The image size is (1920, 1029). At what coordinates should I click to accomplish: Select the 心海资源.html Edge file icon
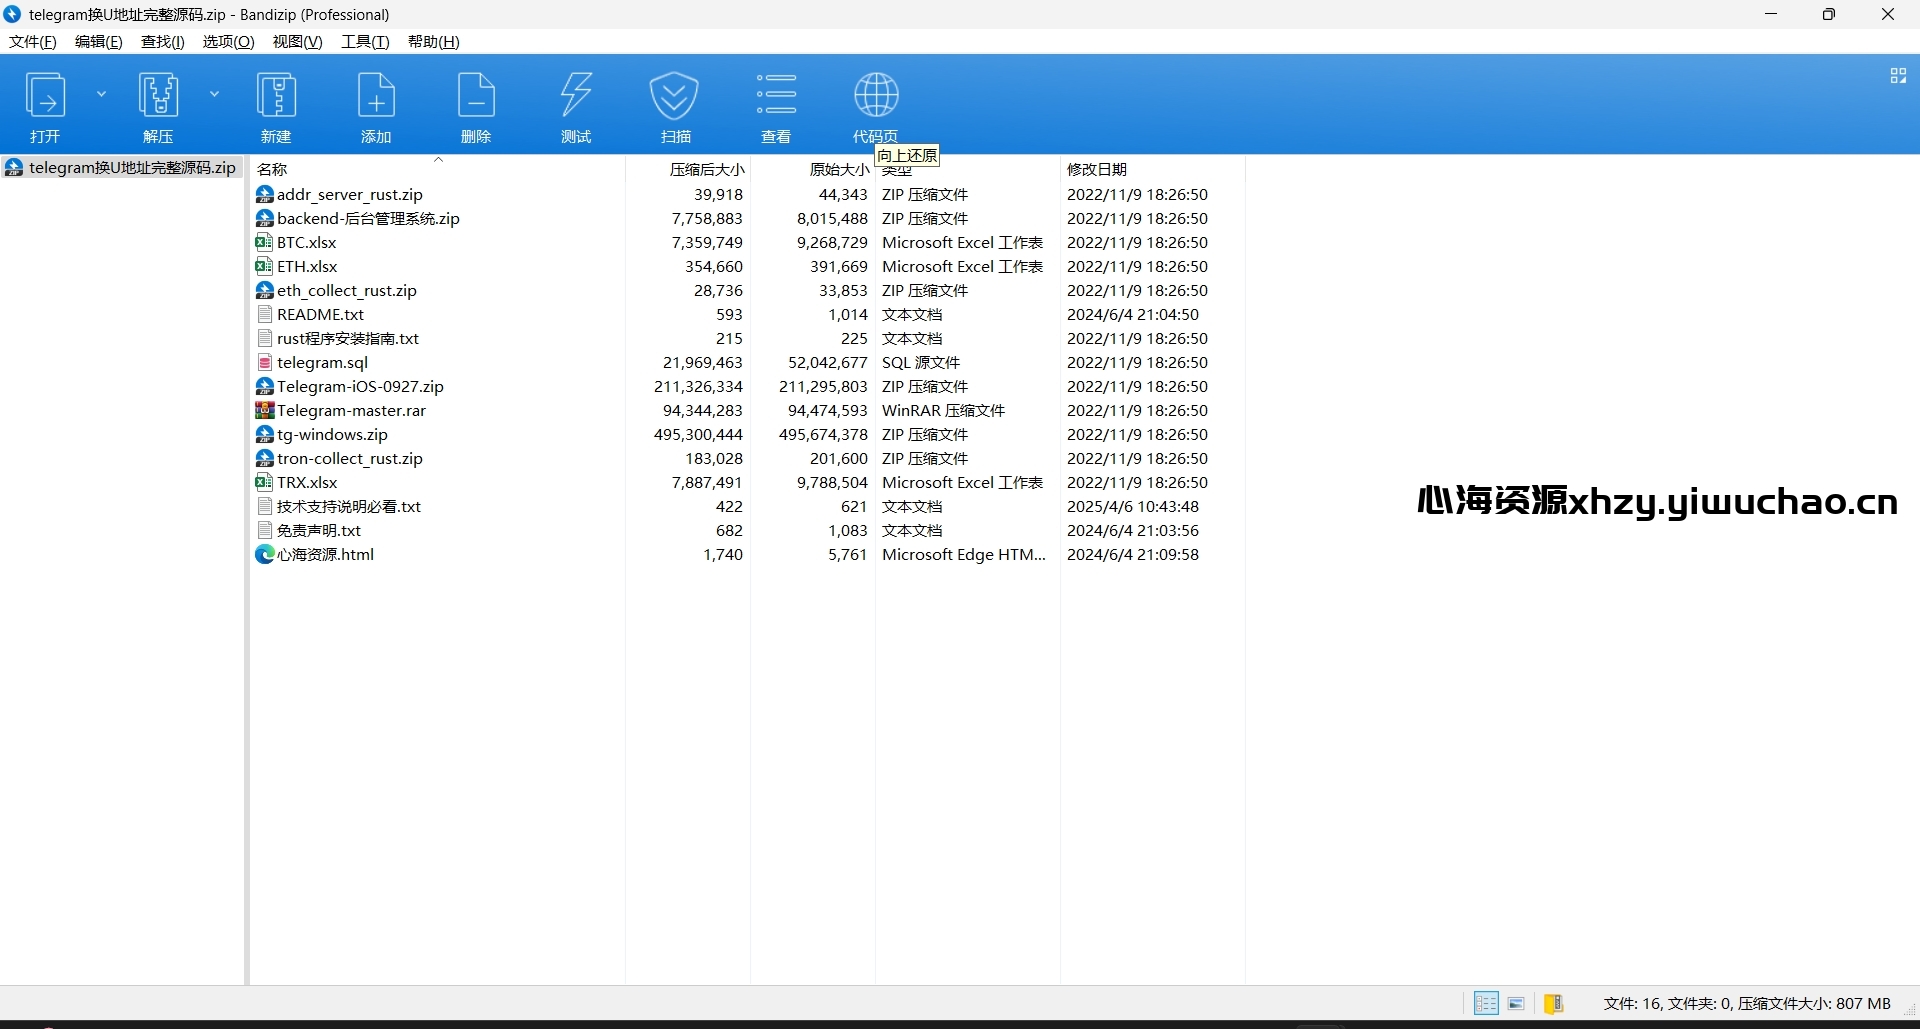[x=265, y=554]
